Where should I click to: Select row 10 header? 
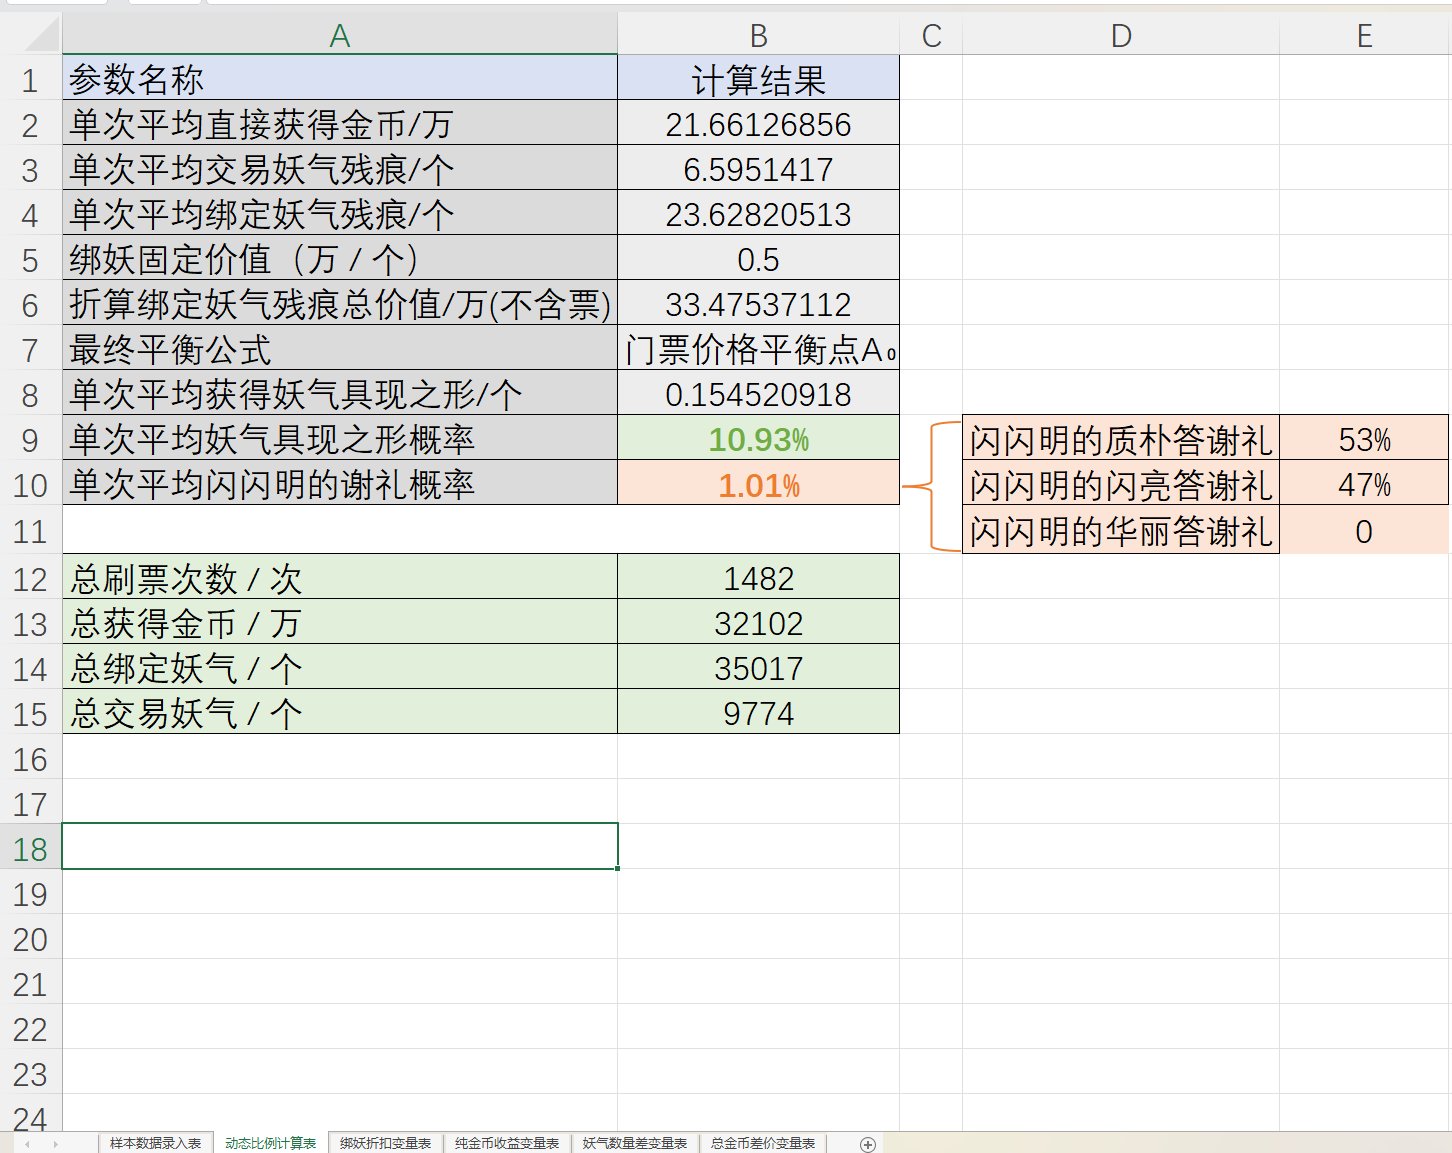pyautogui.click(x=30, y=486)
